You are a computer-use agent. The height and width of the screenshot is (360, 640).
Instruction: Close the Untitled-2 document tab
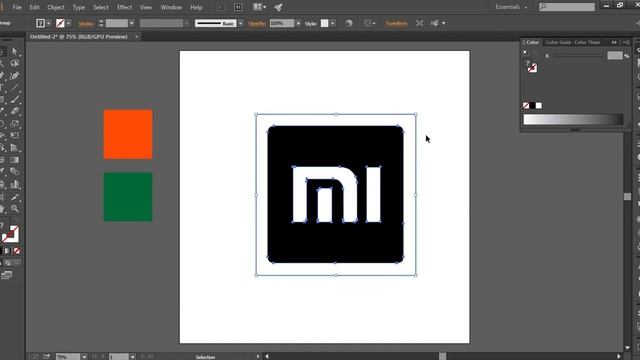pyautogui.click(x=136, y=37)
